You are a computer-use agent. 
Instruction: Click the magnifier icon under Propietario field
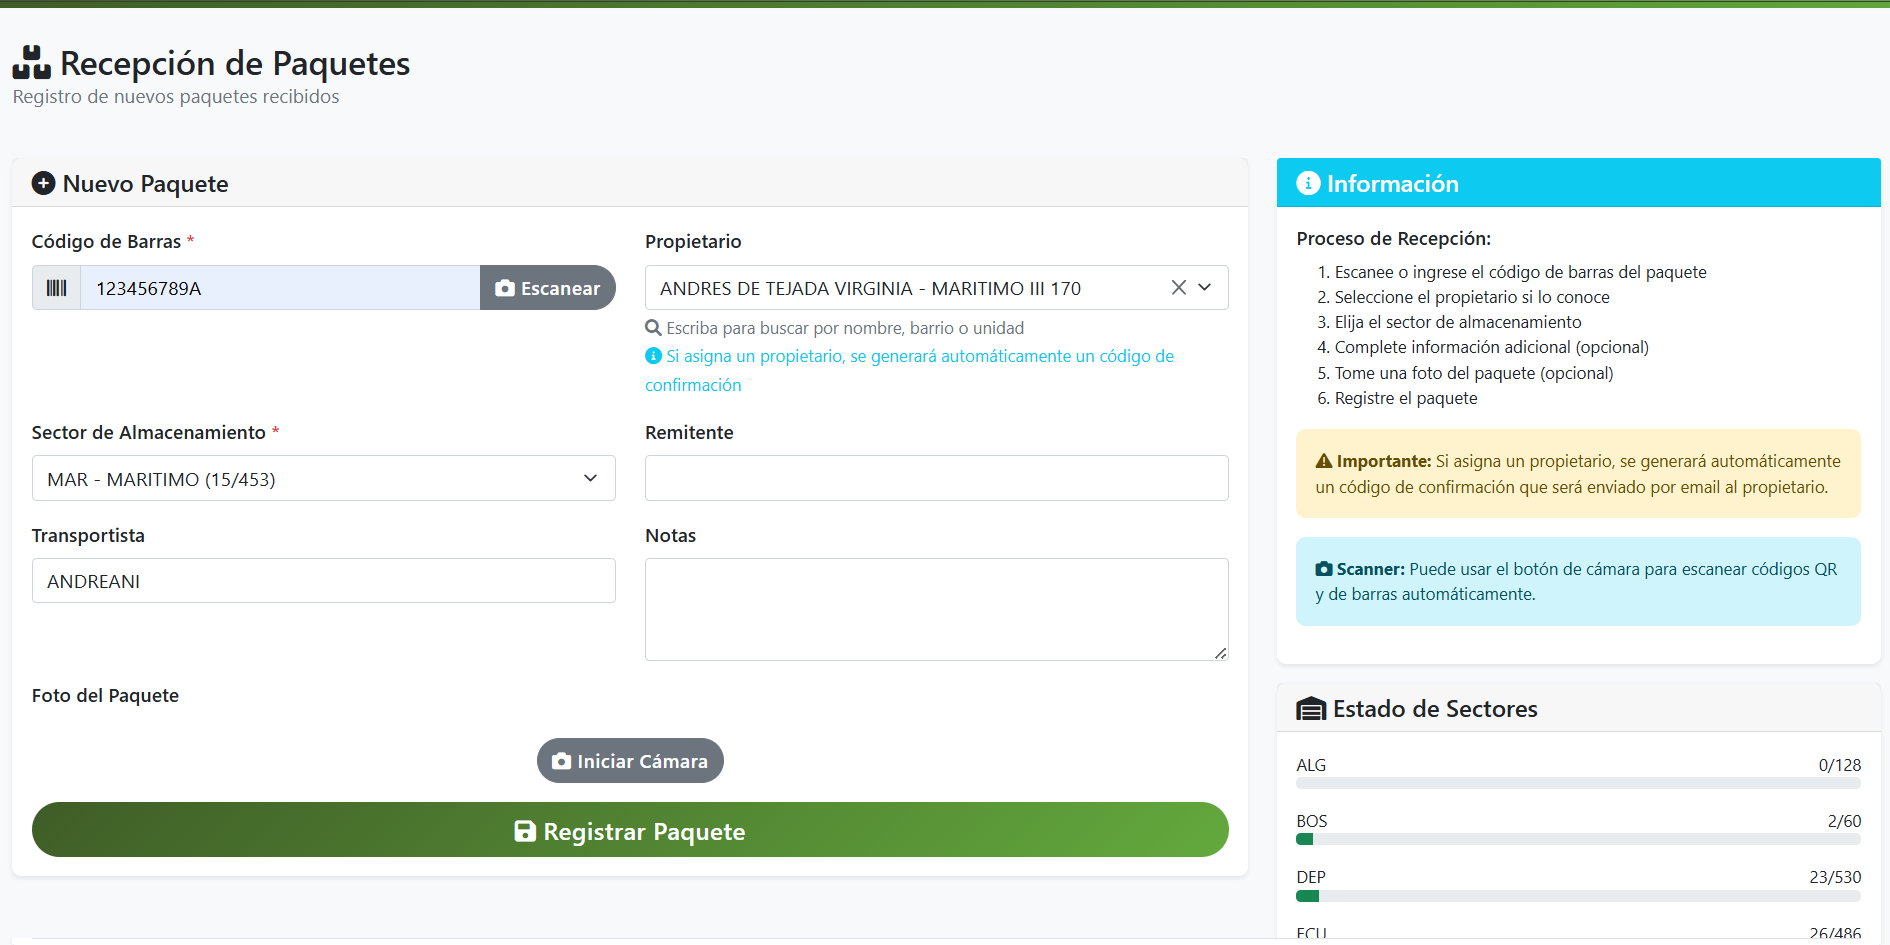[x=653, y=328]
